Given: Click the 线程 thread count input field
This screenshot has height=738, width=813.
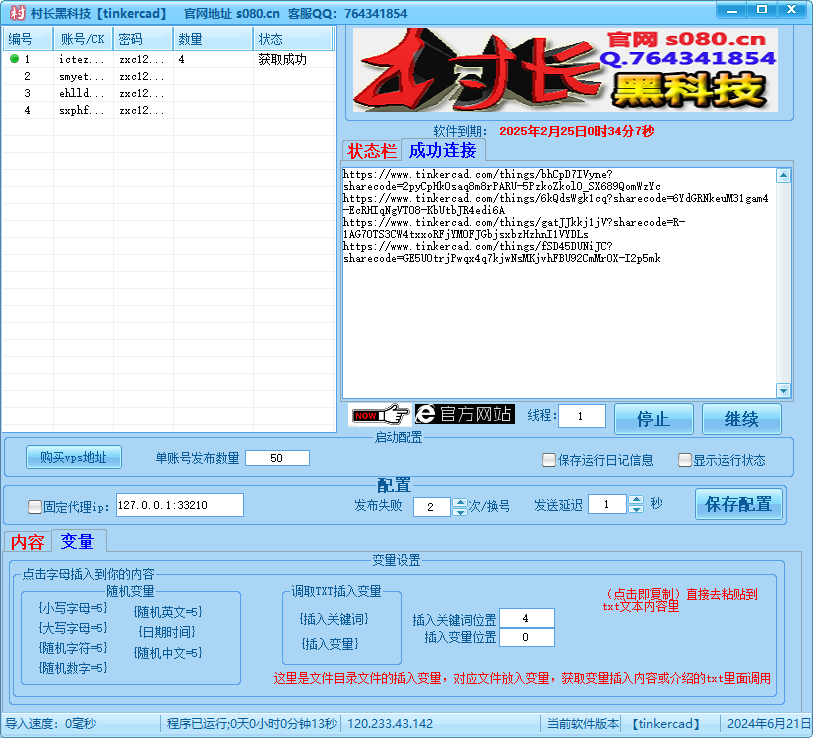Looking at the screenshot, I should pyautogui.click(x=582, y=416).
